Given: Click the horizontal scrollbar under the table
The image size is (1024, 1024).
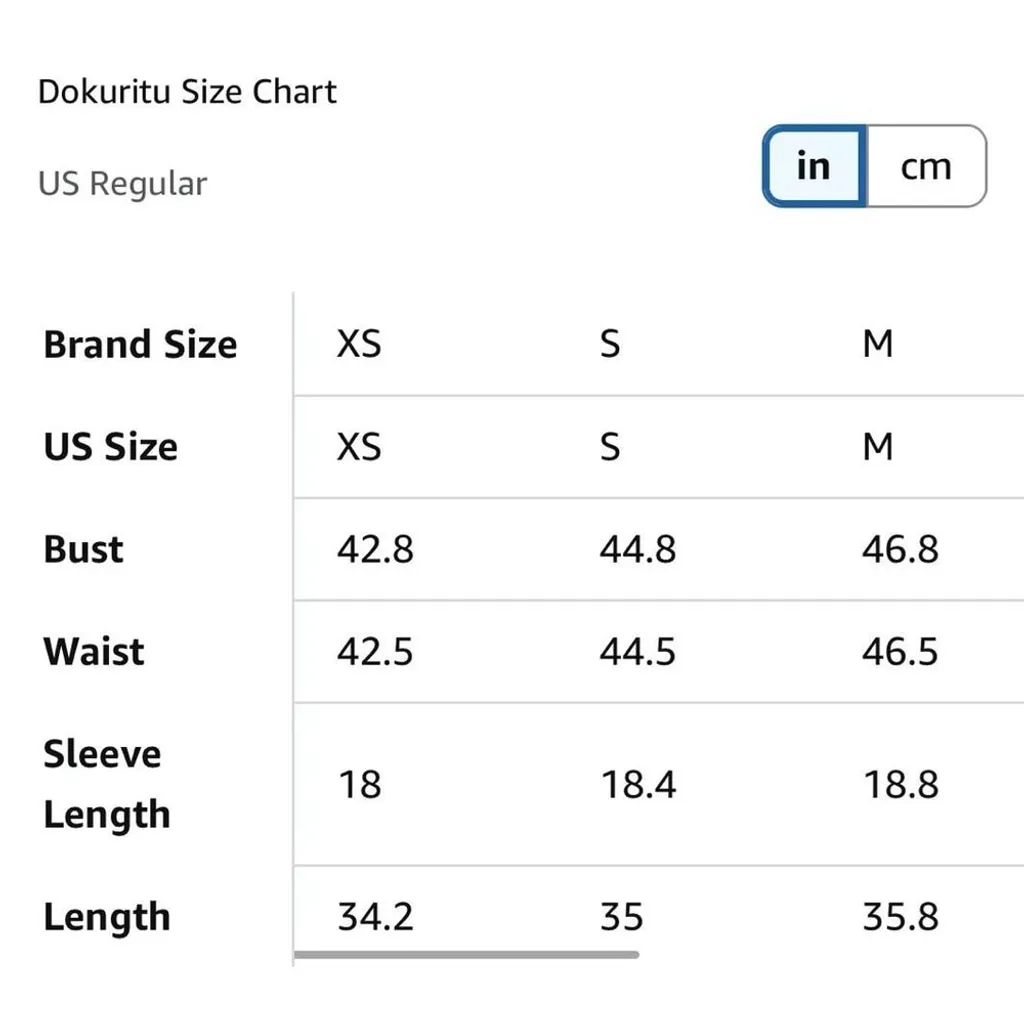Looking at the screenshot, I should tap(466, 955).
